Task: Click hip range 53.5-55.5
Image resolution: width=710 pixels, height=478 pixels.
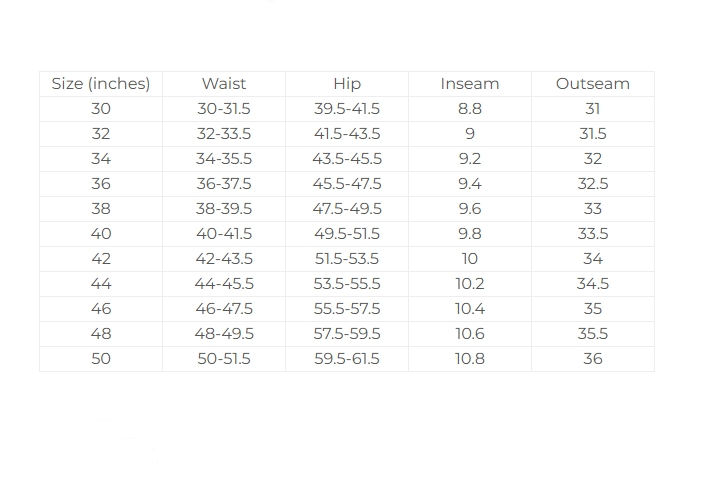Action: coord(347,284)
